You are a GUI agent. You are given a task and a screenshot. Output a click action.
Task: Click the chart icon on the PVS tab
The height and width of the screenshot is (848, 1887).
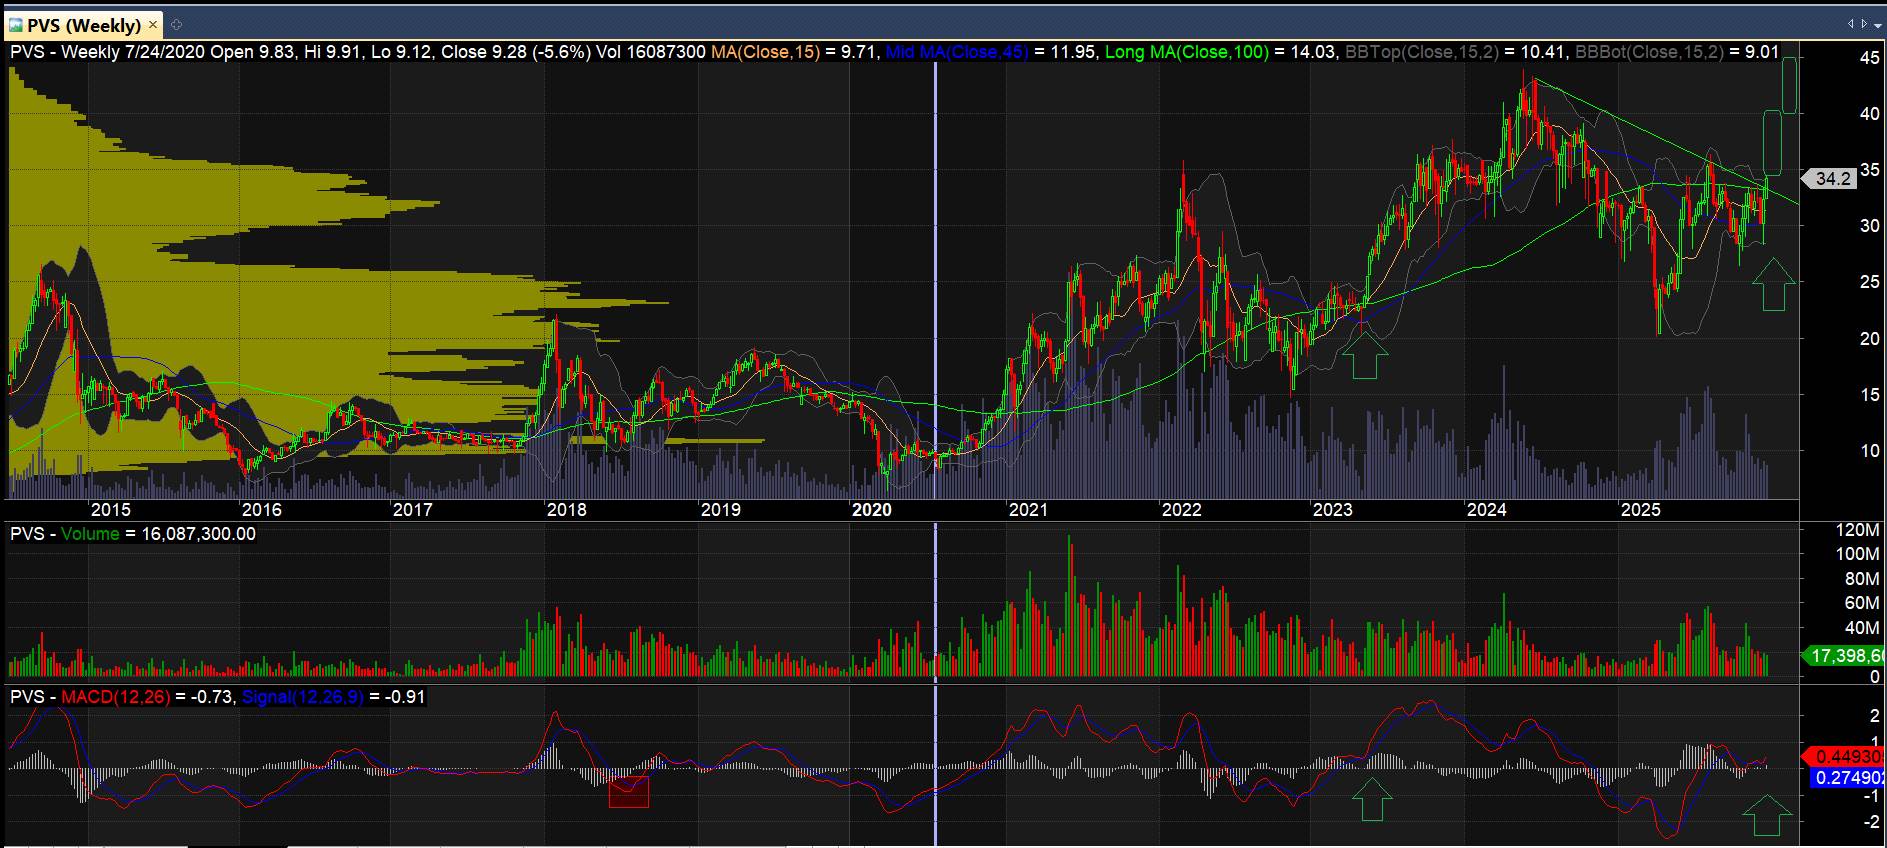pos(16,25)
